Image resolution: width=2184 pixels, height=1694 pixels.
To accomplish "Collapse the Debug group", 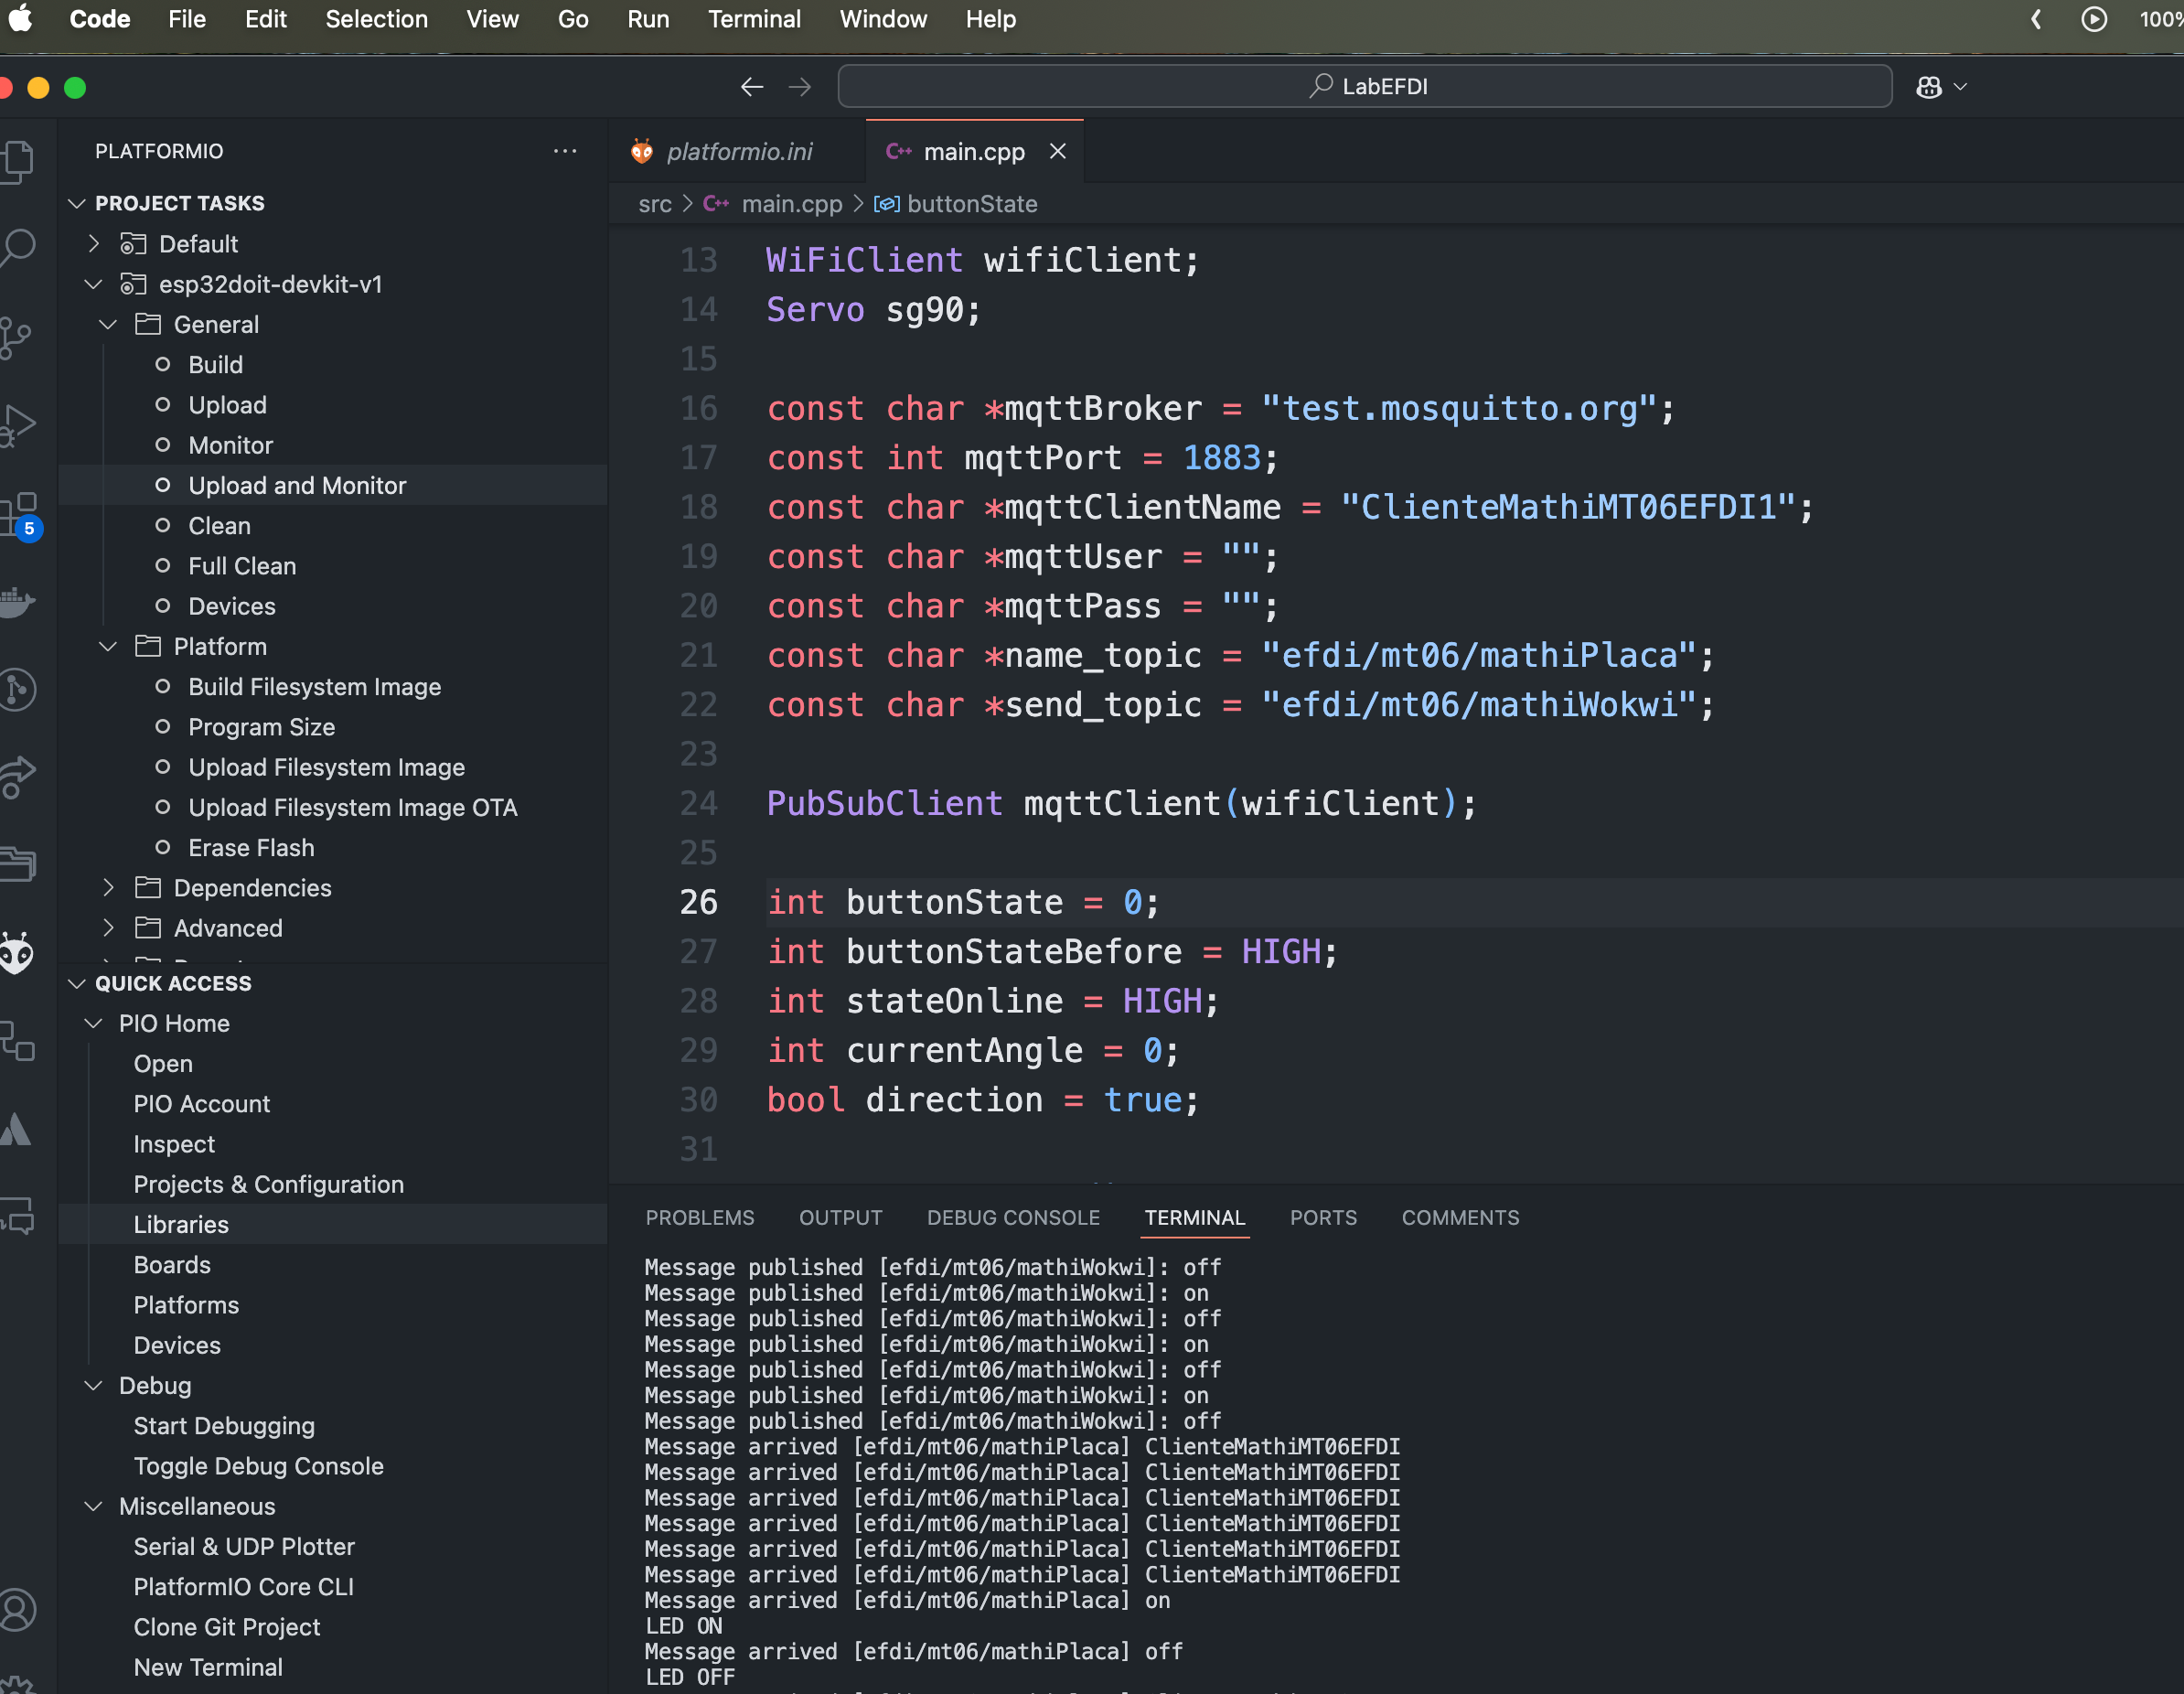I will 94,1385.
